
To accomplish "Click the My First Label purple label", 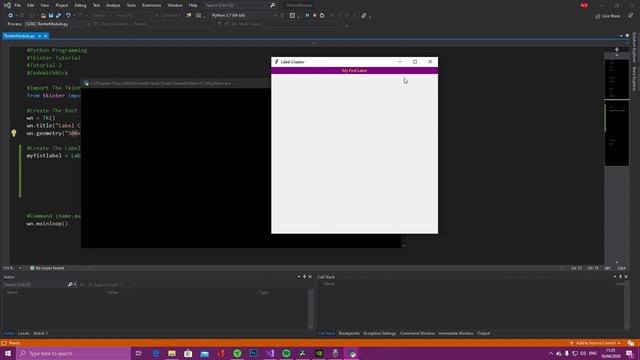I will (x=354, y=71).
